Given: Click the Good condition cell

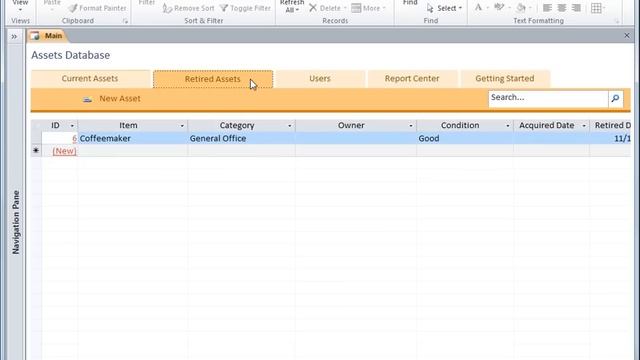Looking at the screenshot, I should point(465,138).
